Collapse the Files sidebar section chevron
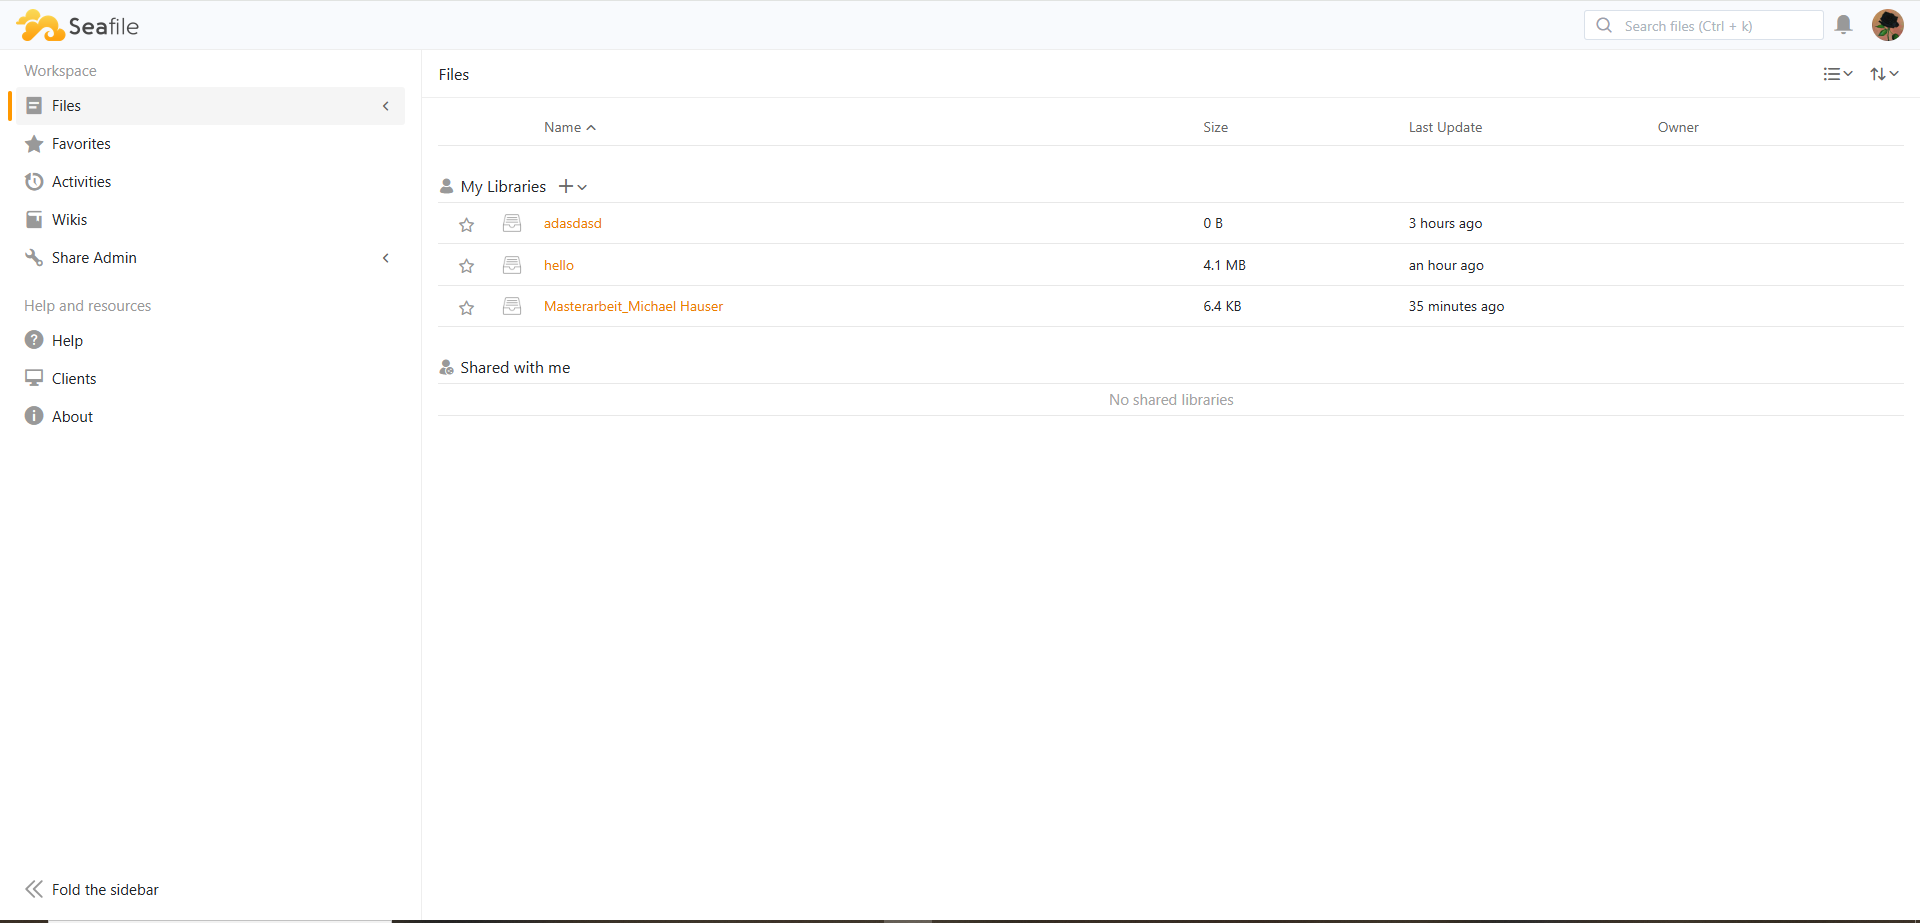The height and width of the screenshot is (923, 1920). point(386,106)
